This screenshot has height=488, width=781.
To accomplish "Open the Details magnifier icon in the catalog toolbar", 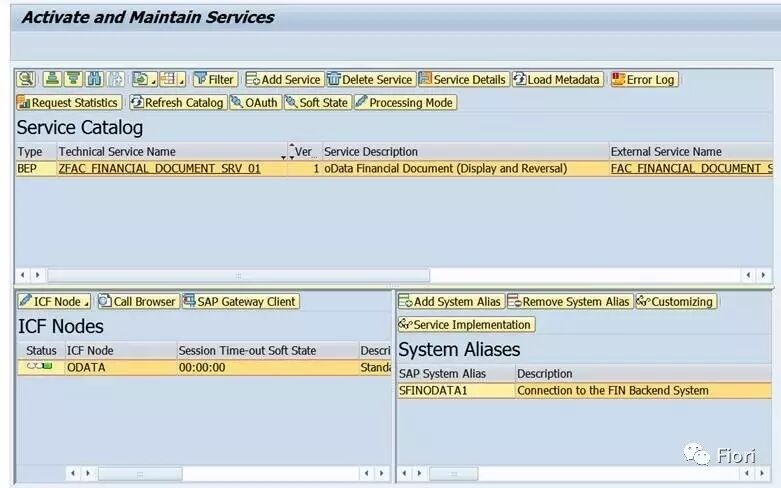I will tap(26, 79).
